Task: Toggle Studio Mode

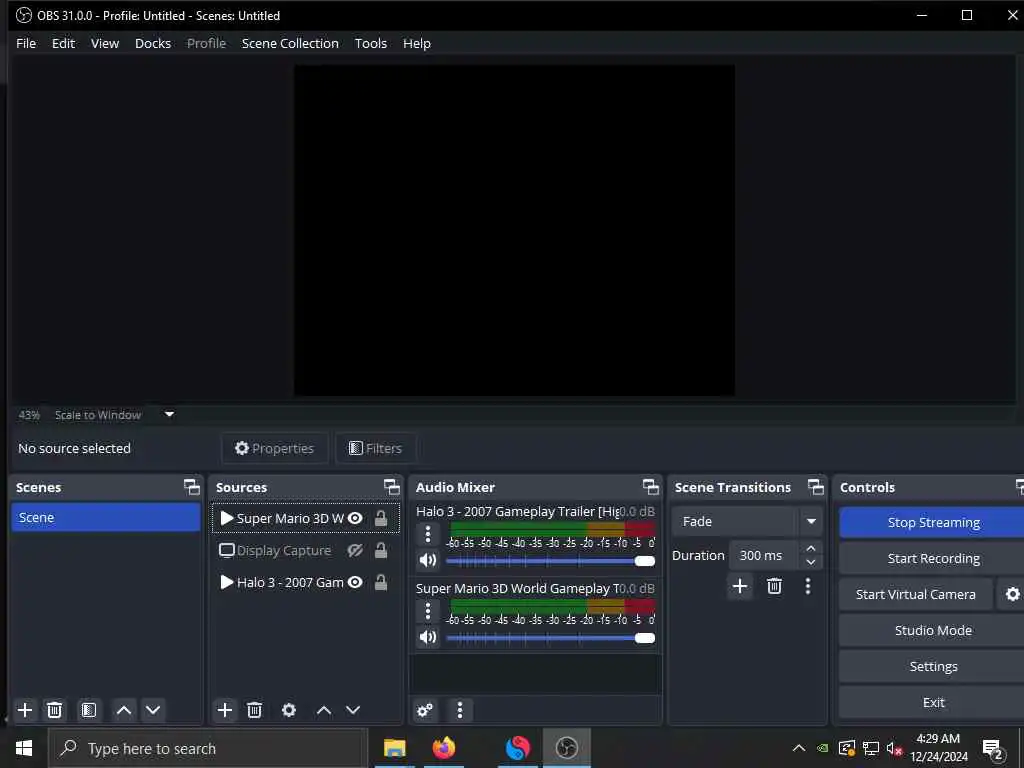Action: tap(933, 630)
